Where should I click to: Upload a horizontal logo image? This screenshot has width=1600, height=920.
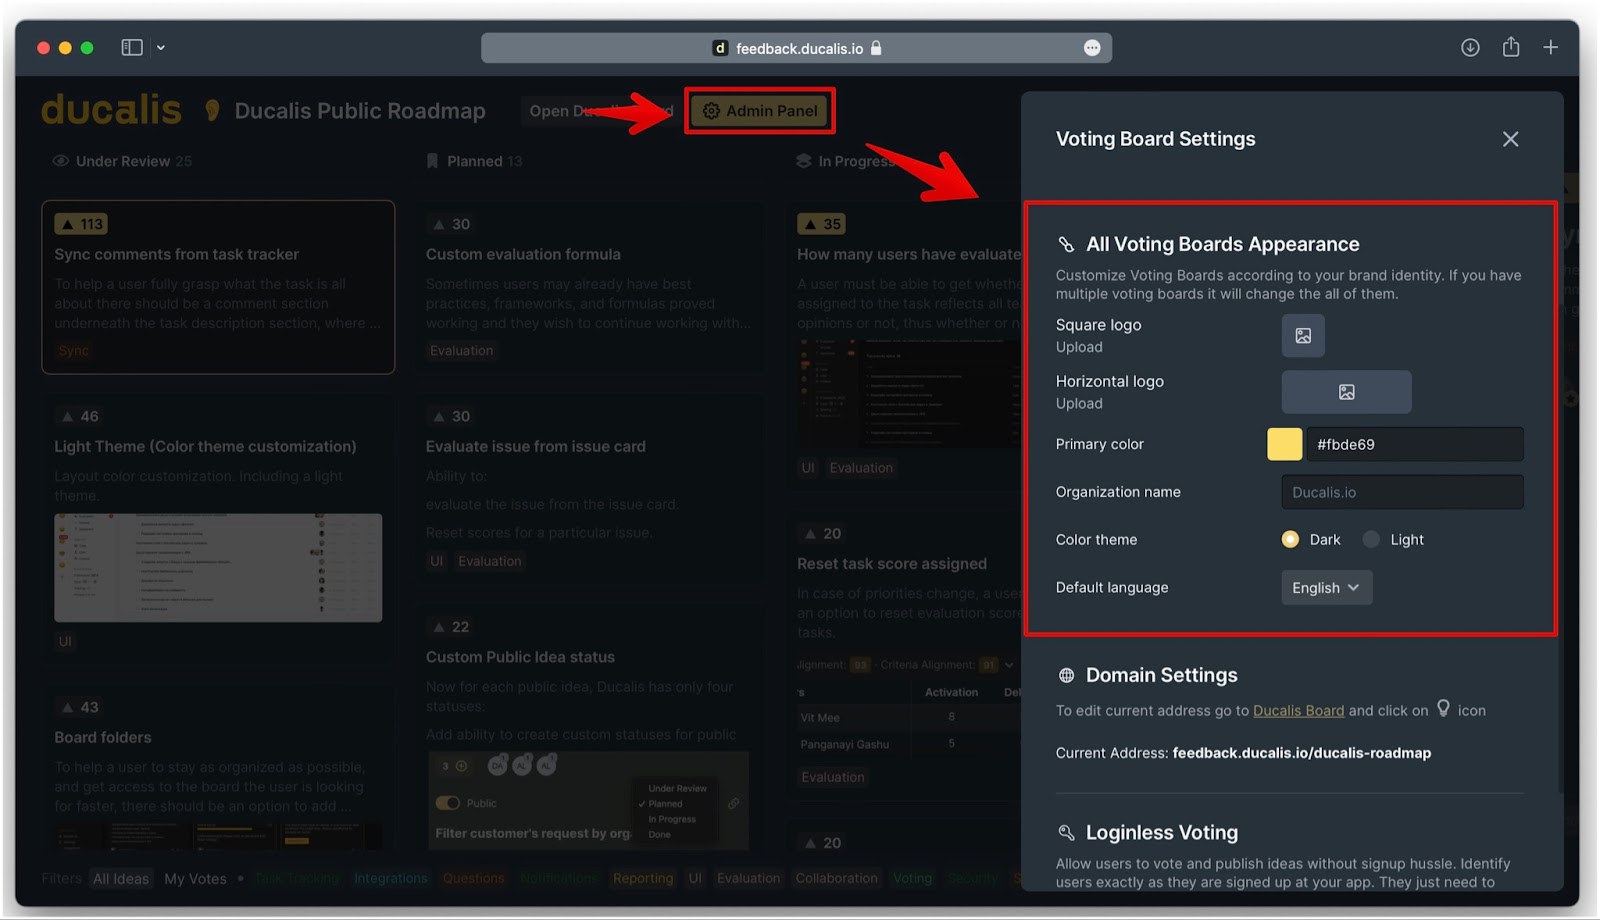point(1346,392)
